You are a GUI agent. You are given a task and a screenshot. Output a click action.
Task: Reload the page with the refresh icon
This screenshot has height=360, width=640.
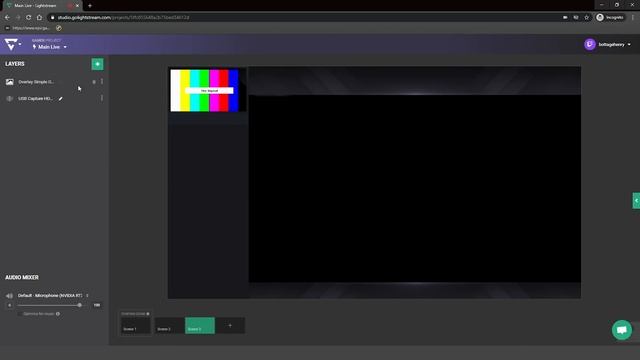(29, 18)
